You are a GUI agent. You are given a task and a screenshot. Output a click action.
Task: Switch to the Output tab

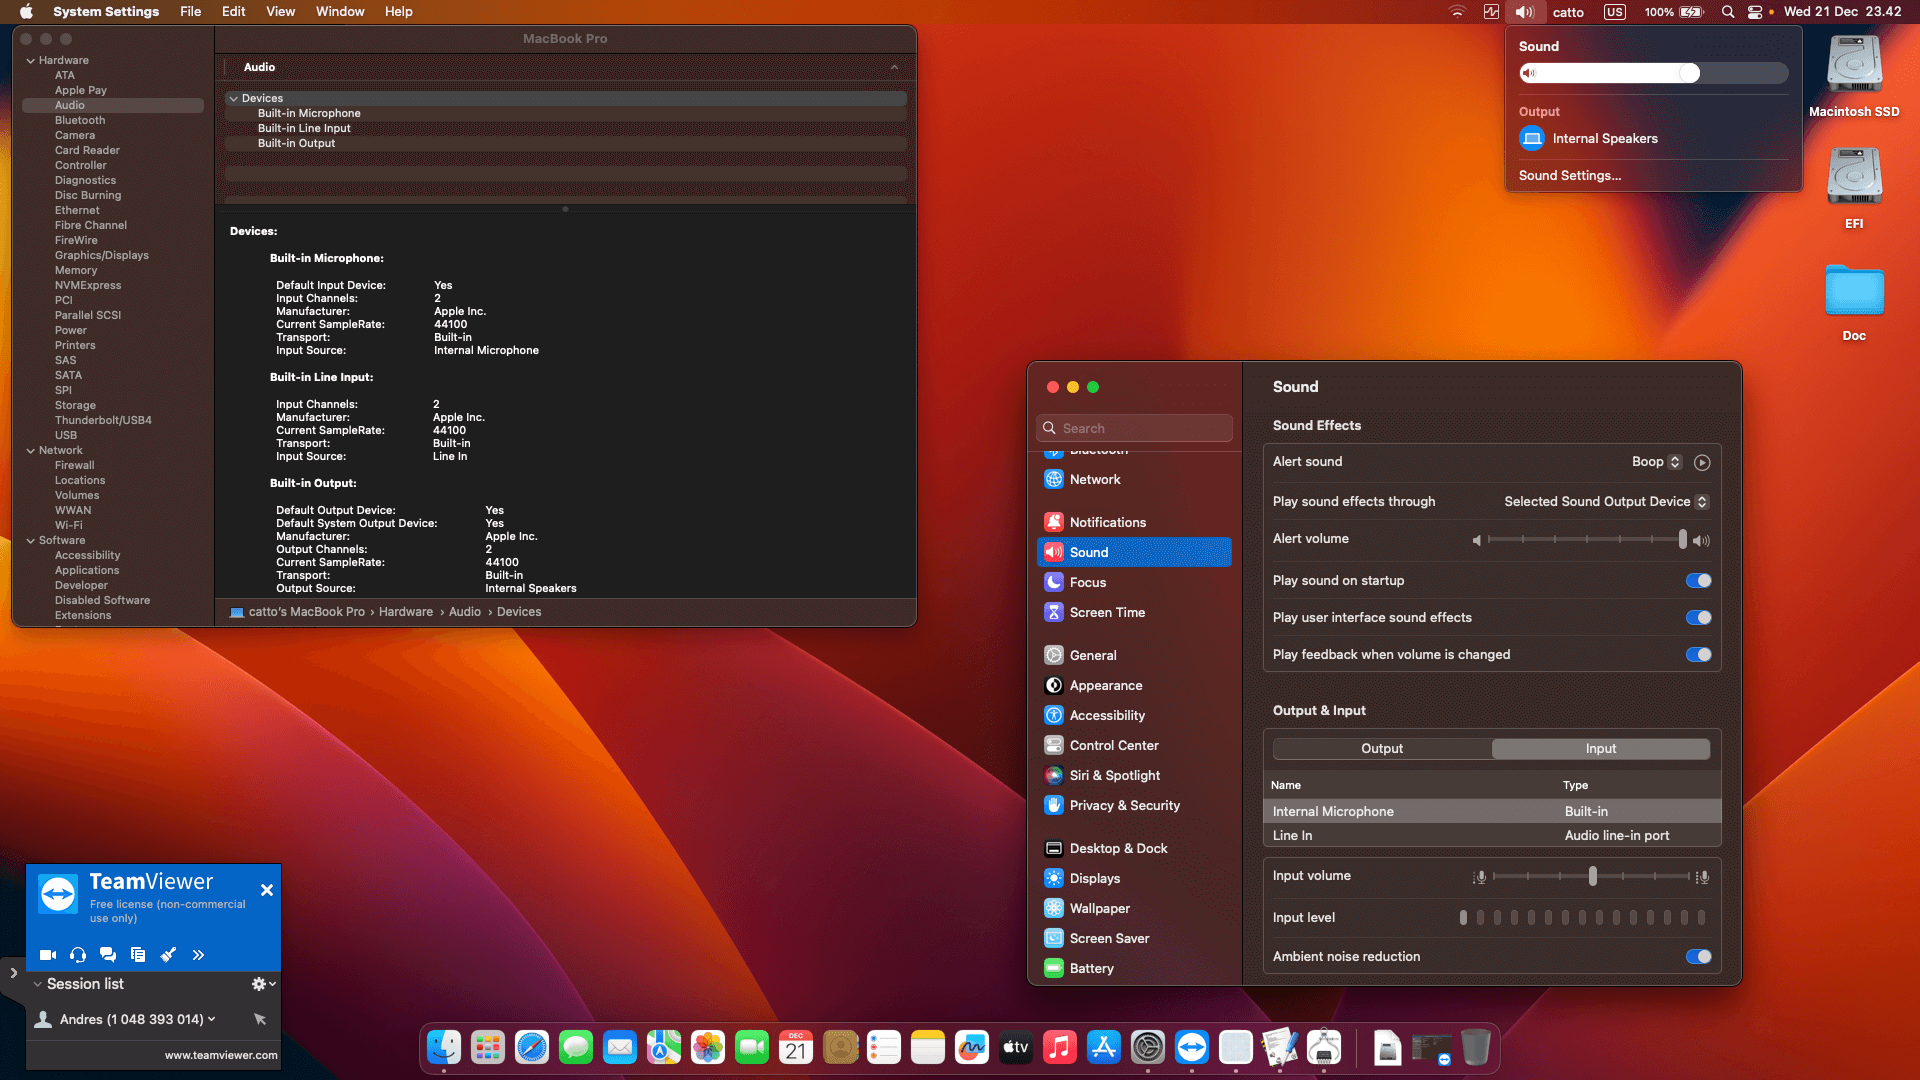coord(1382,749)
